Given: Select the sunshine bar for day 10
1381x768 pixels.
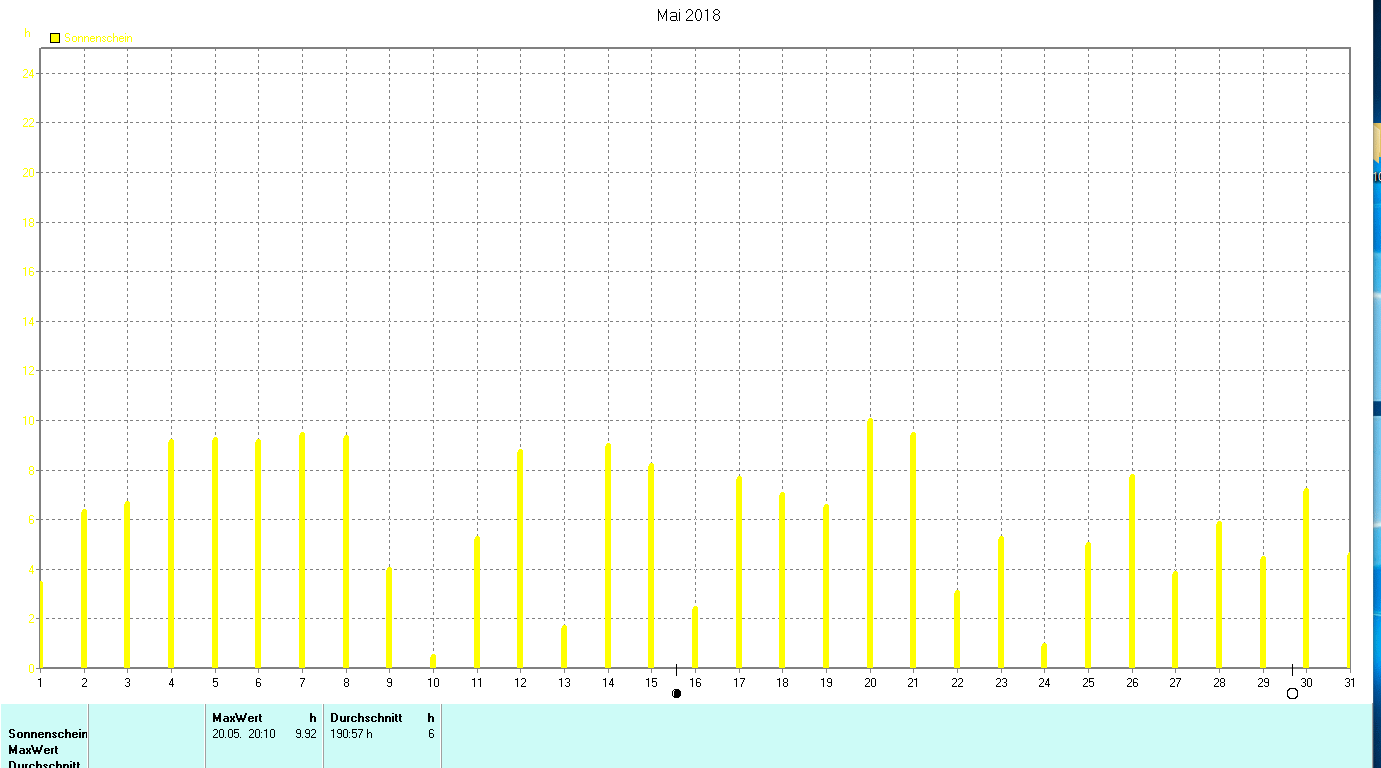Looking at the screenshot, I should [x=433, y=661].
